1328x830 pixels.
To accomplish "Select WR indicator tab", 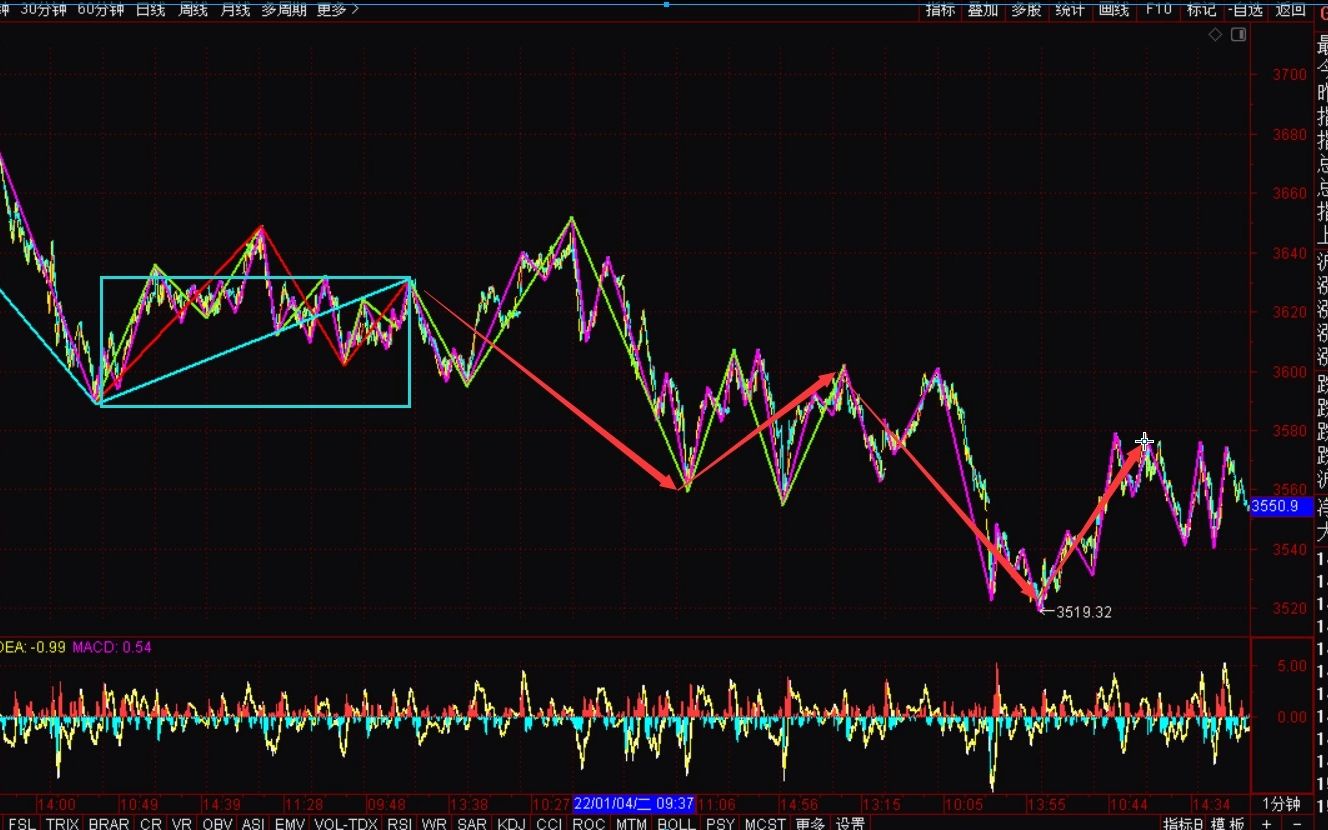I will (434, 823).
